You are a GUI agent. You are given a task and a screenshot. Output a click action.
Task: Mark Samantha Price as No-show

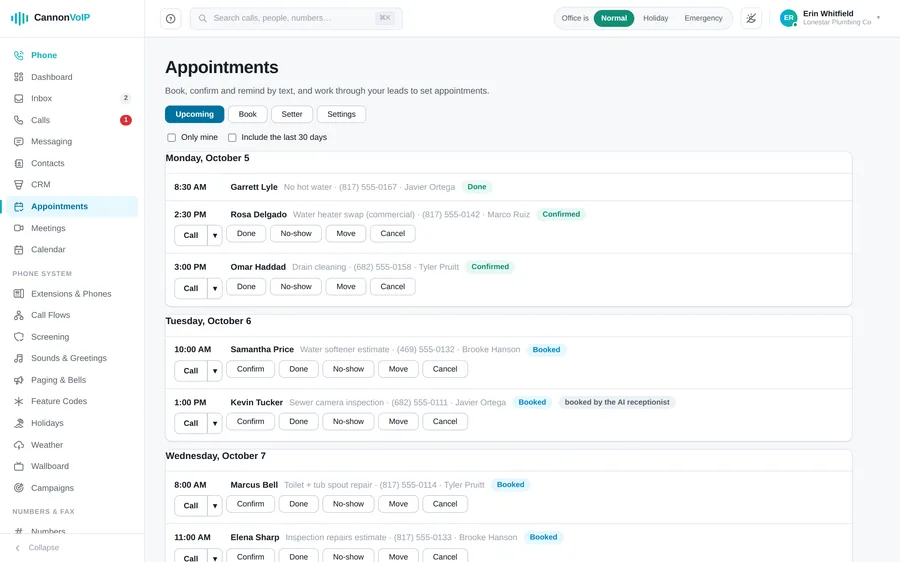348,369
